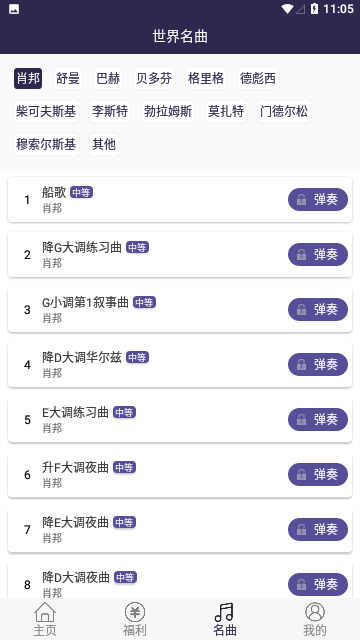Tap the picture notification icon in status bar
The height and width of the screenshot is (640, 360).
pyautogui.click(x=14, y=9)
